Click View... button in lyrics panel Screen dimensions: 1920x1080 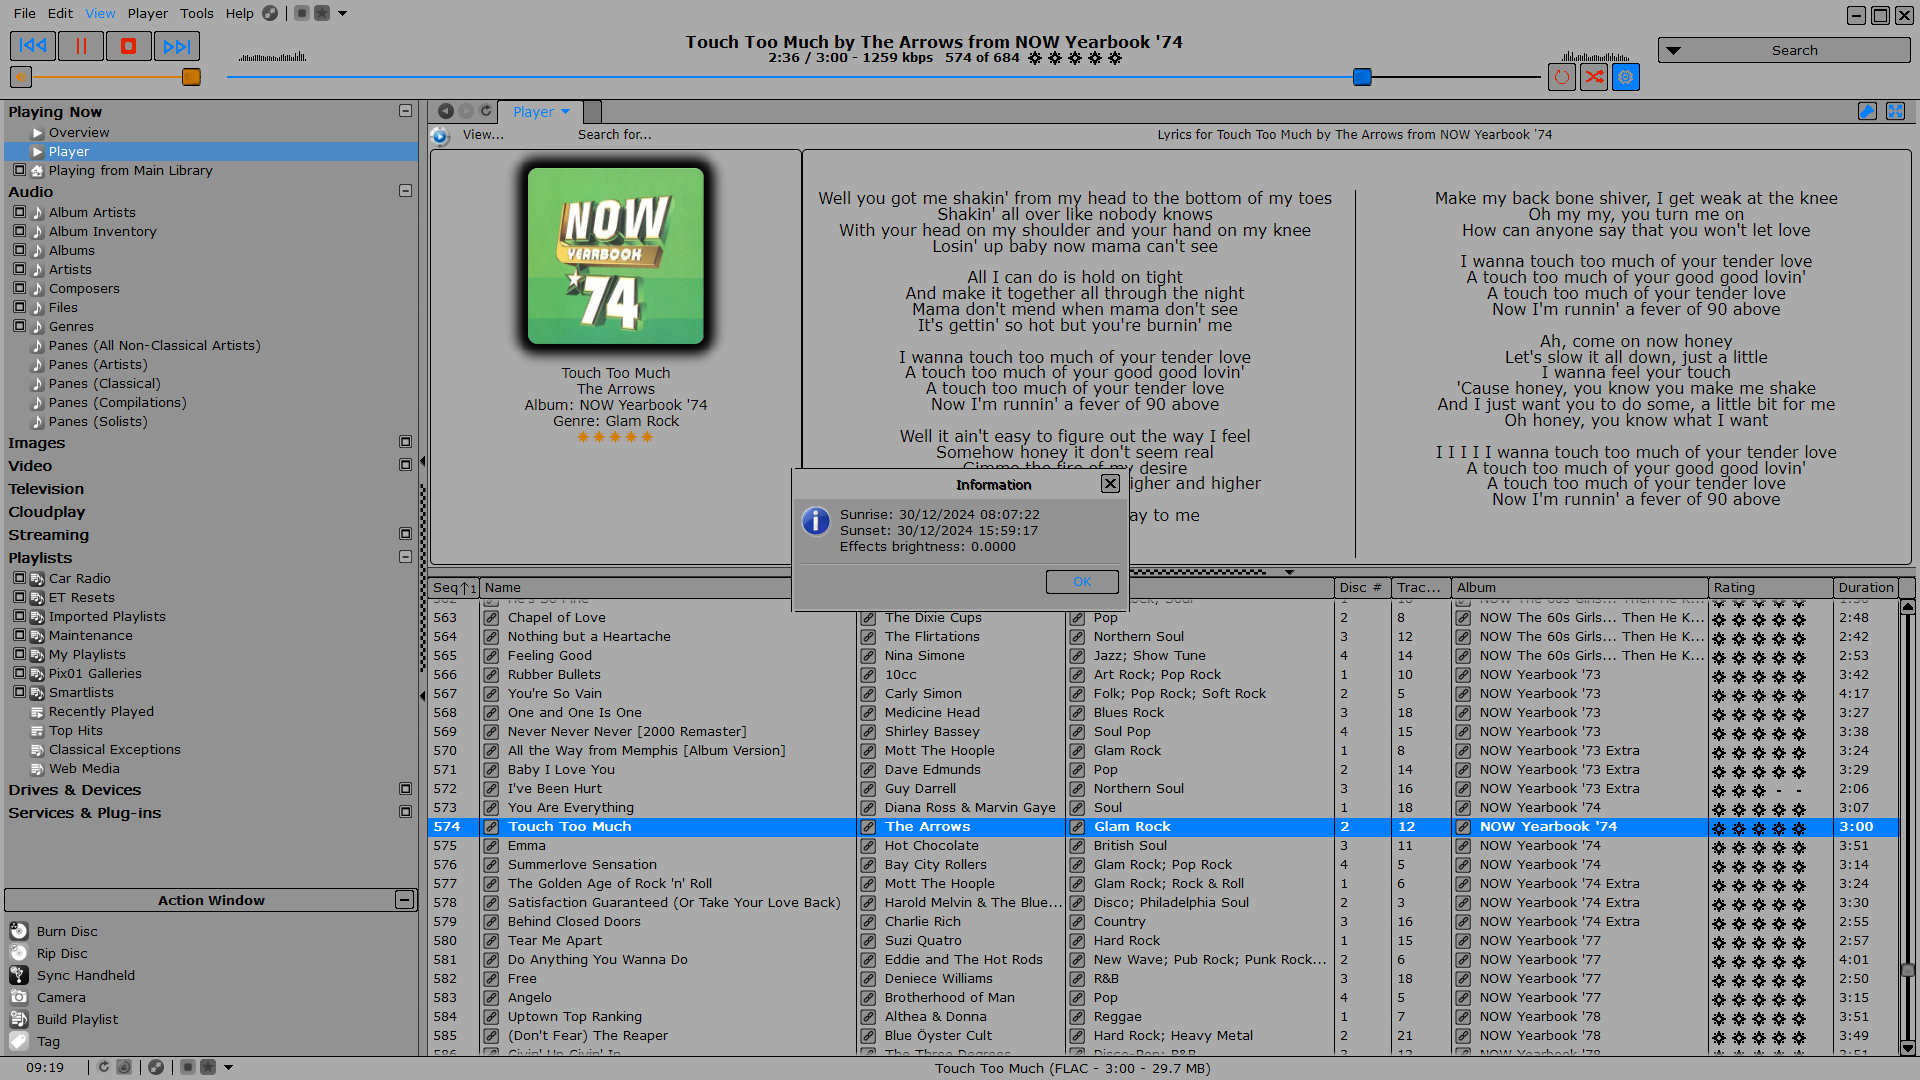[x=483, y=135]
